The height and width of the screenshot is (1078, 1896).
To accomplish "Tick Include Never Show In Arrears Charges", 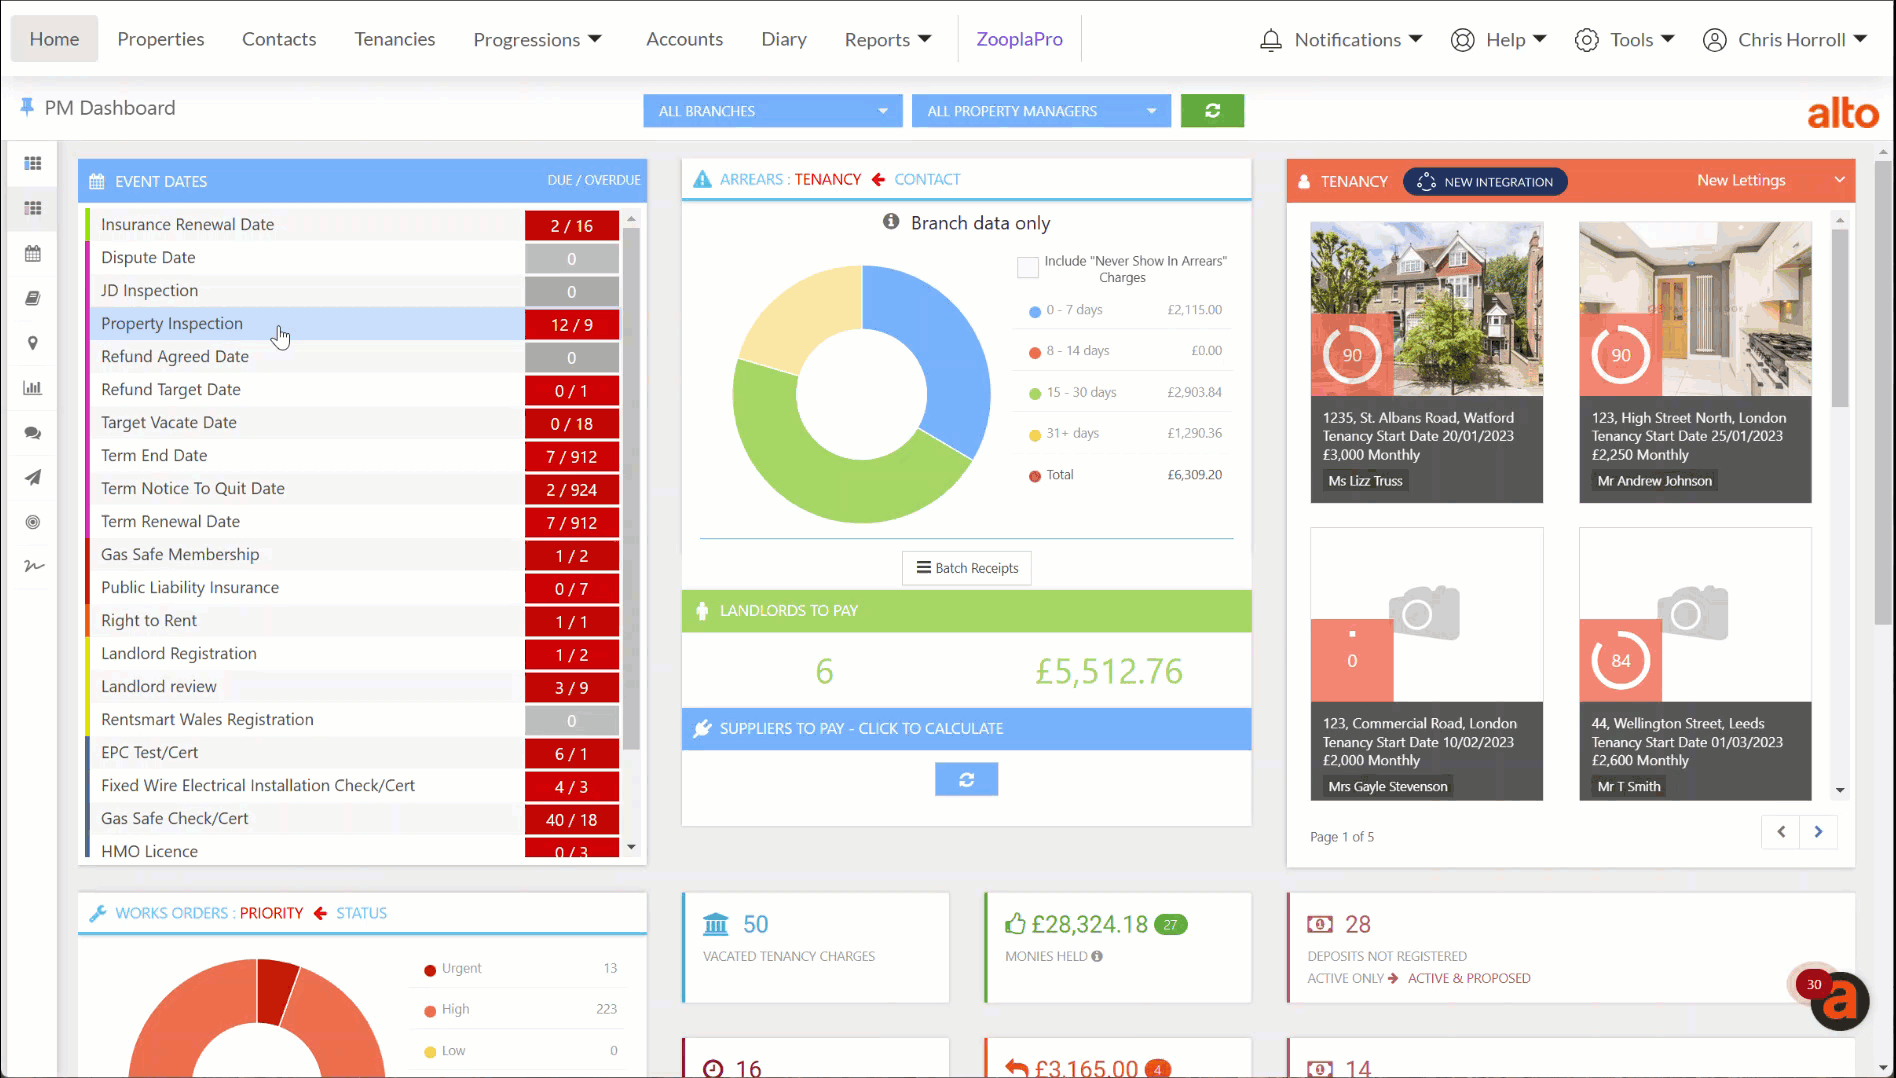I will click(x=1027, y=267).
